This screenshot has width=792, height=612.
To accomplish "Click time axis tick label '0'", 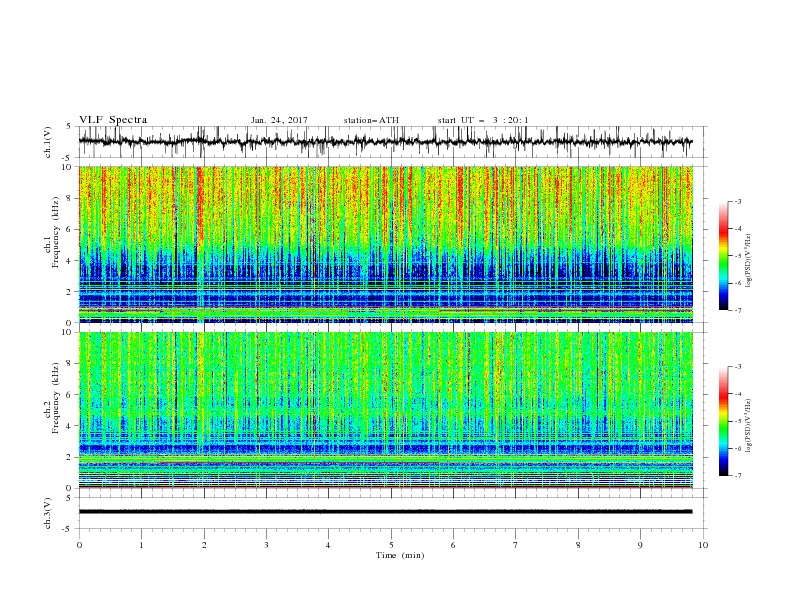I will tap(79, 545).
